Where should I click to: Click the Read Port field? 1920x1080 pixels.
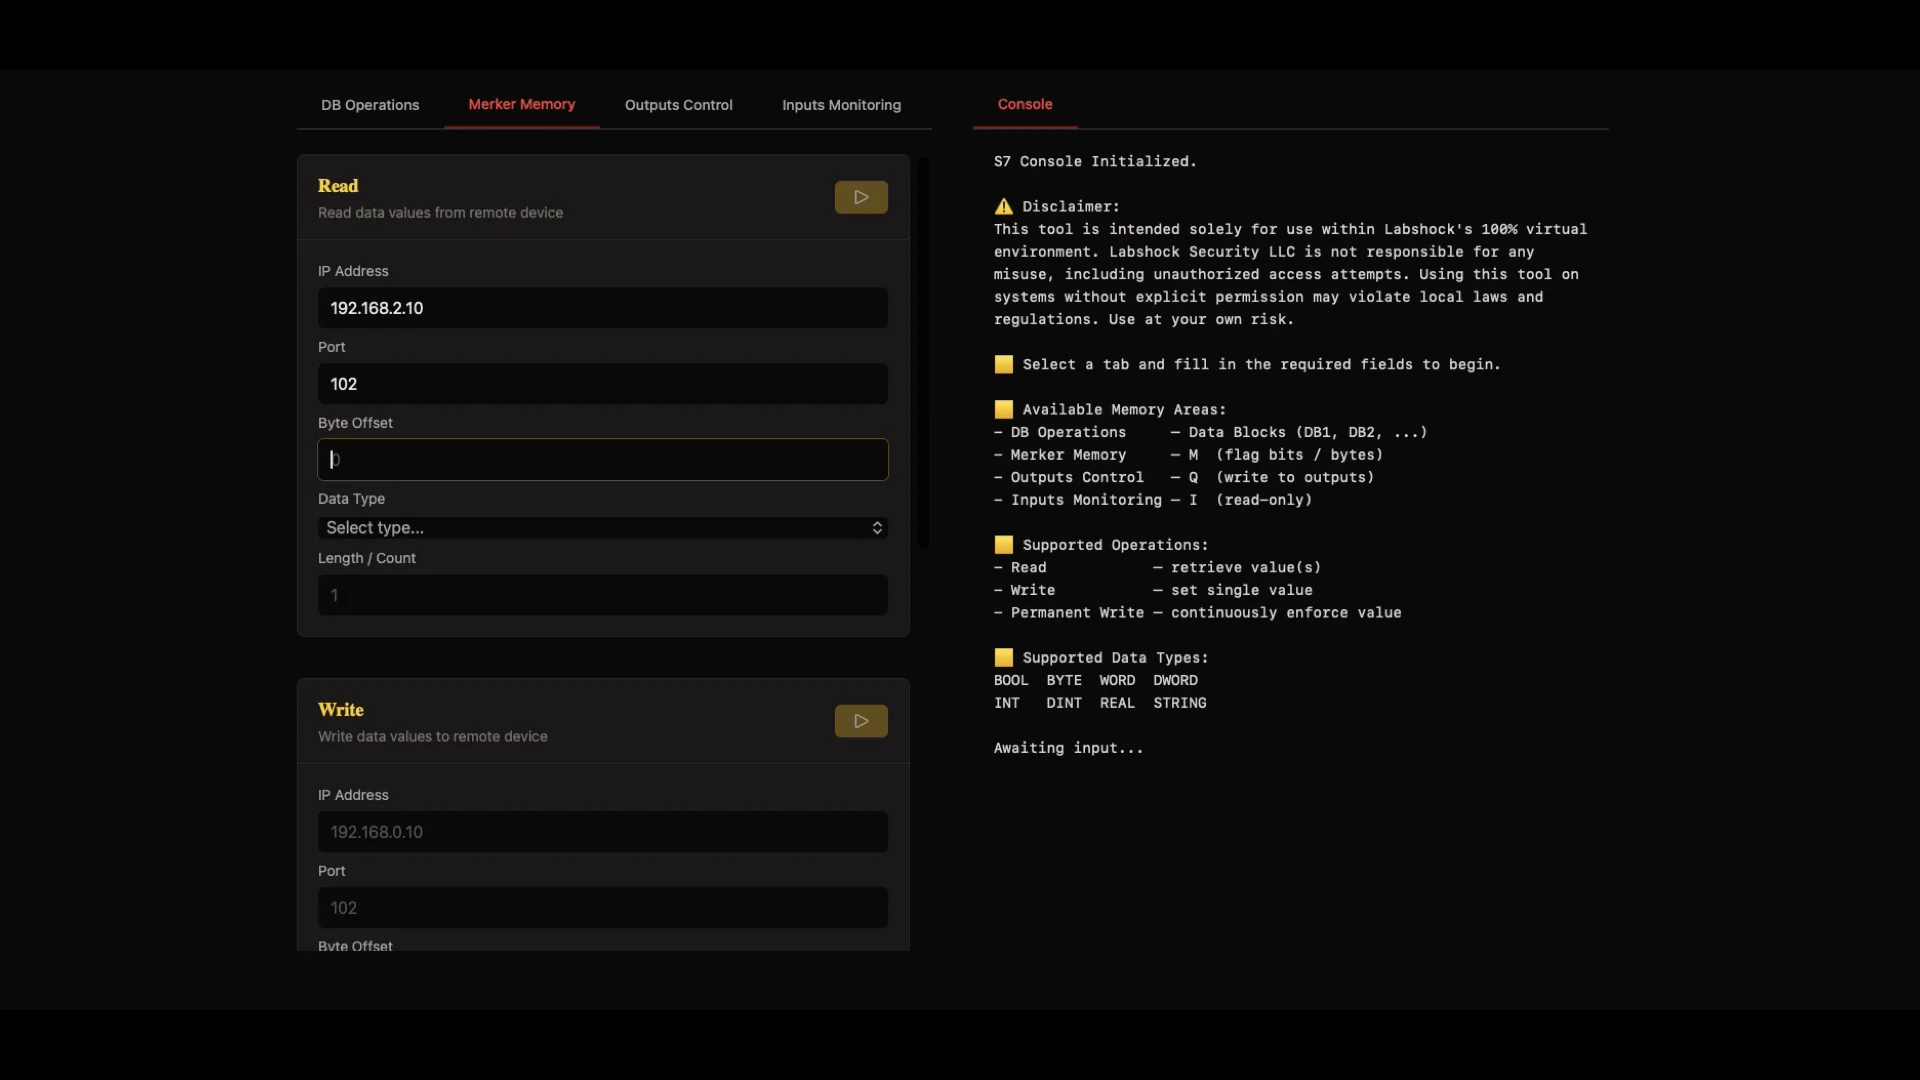pos(603,384)
